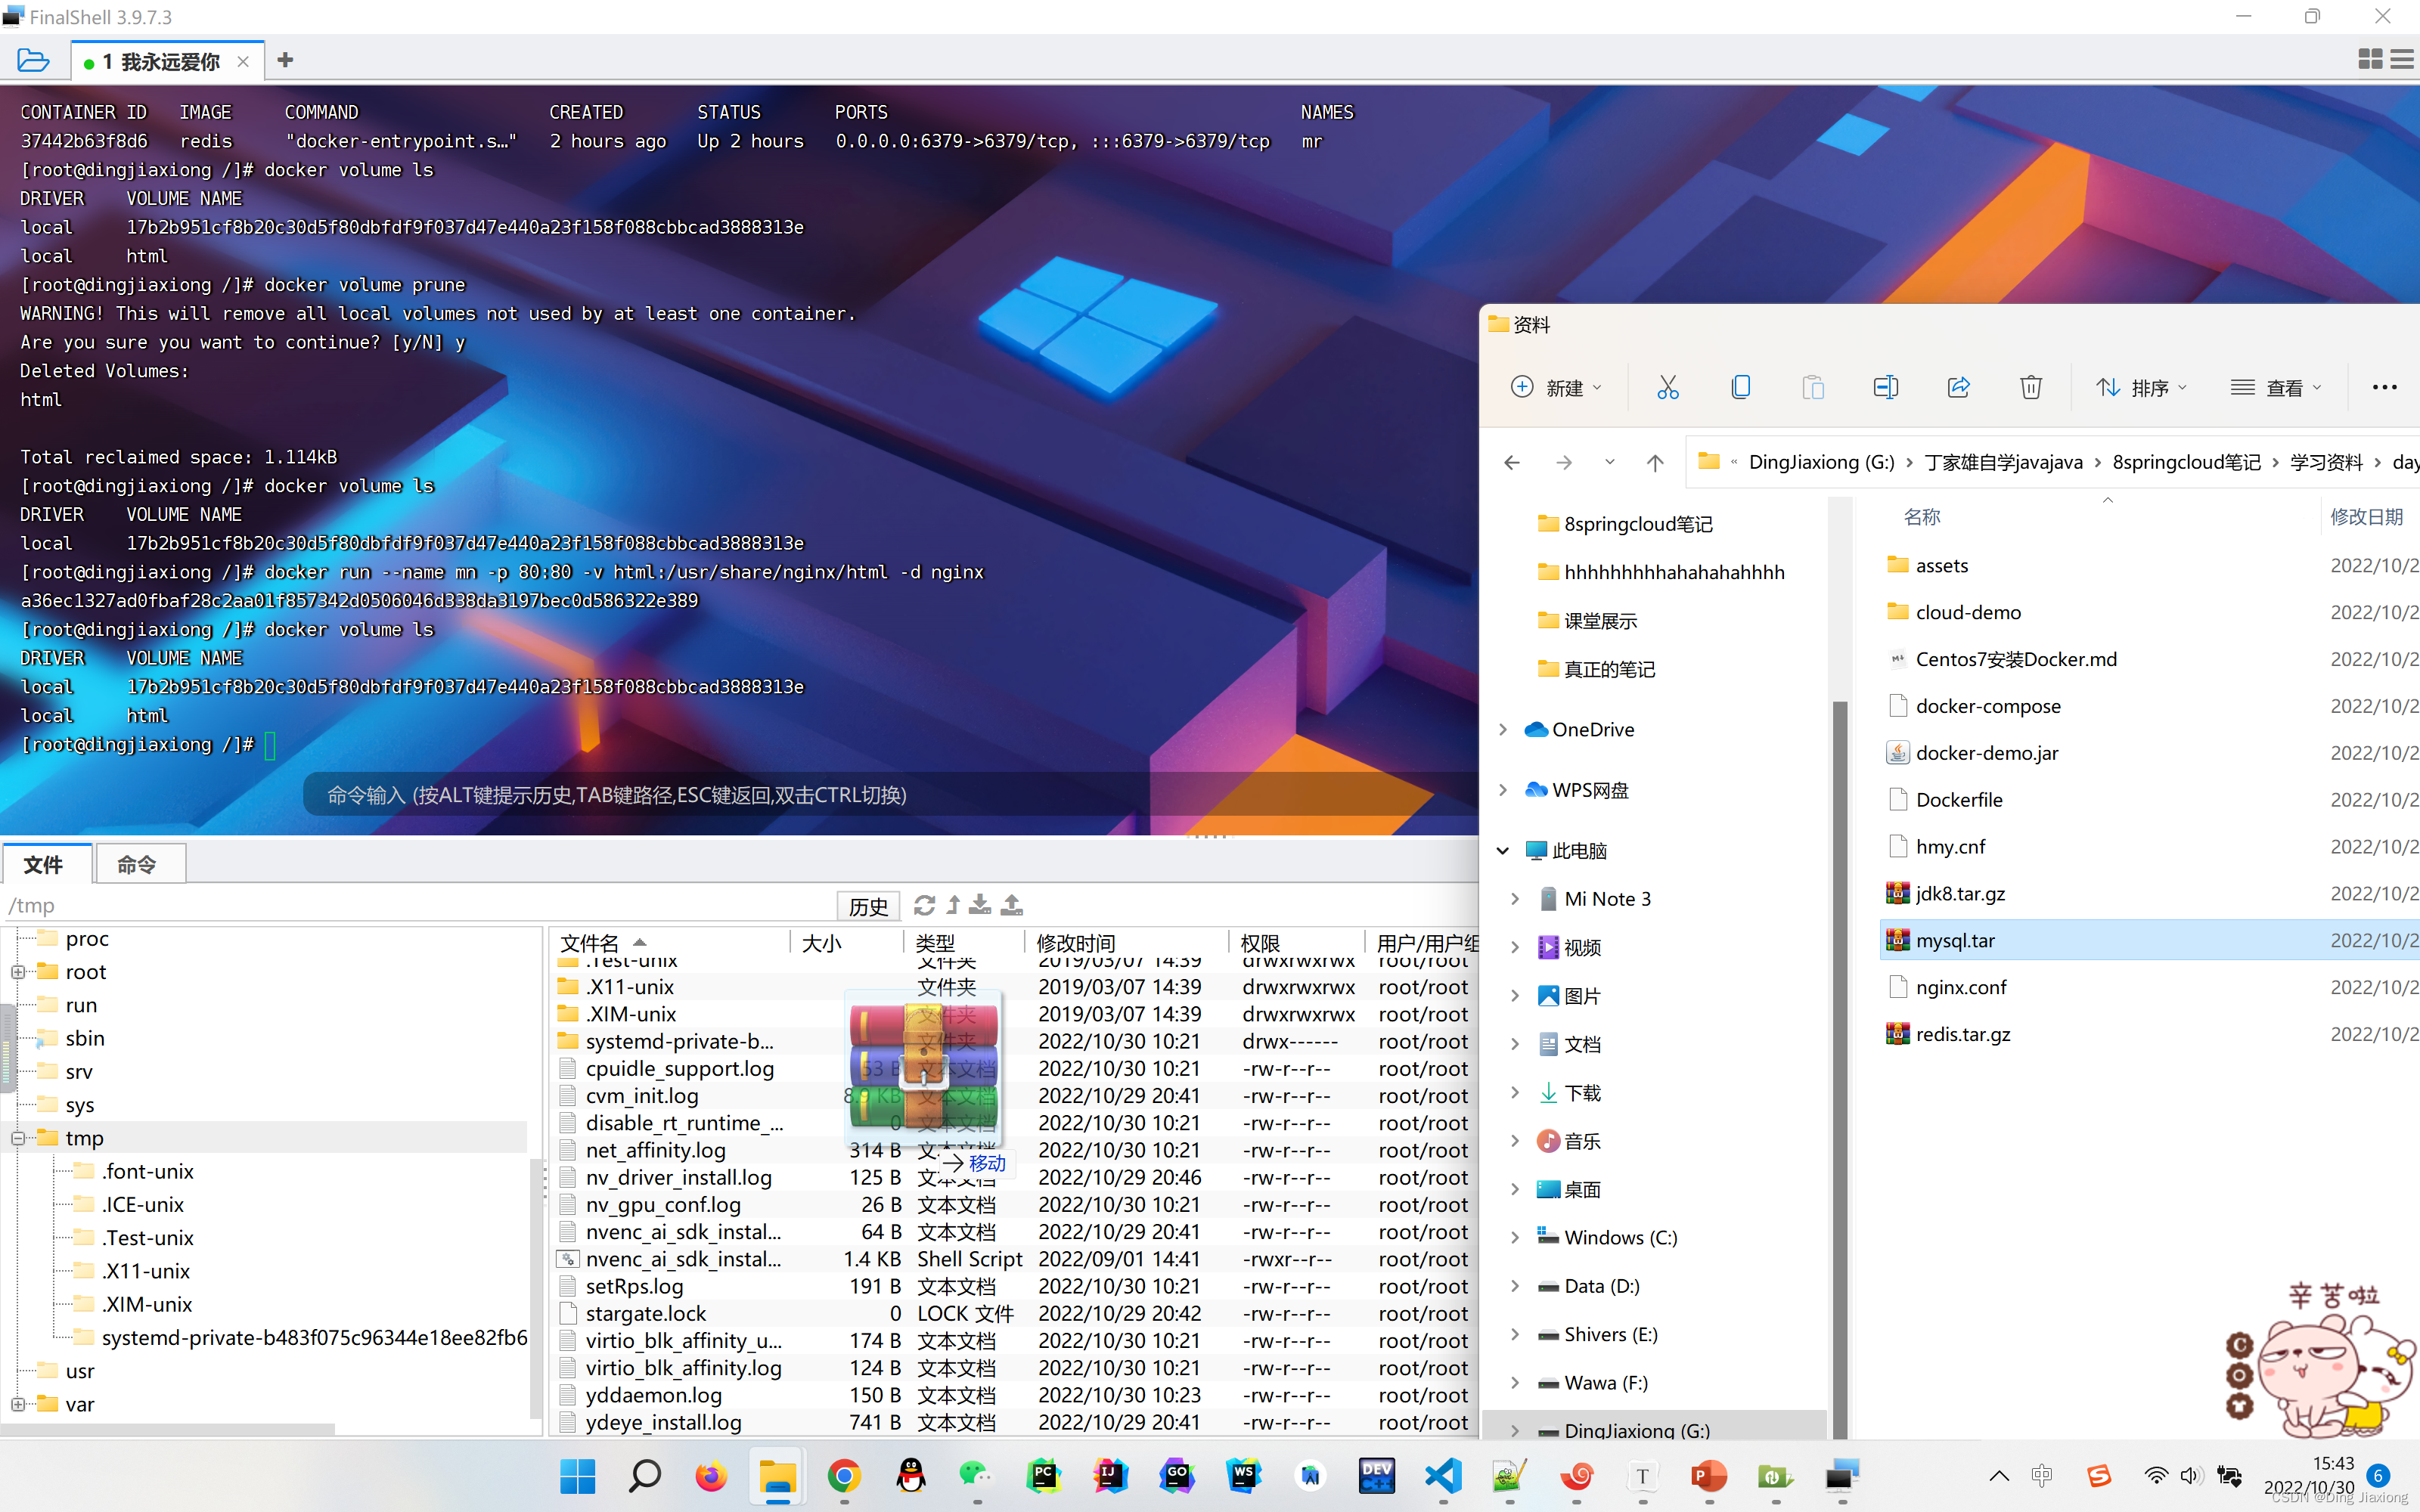Go forward in Explorer navigation

tap(1564, 462)
